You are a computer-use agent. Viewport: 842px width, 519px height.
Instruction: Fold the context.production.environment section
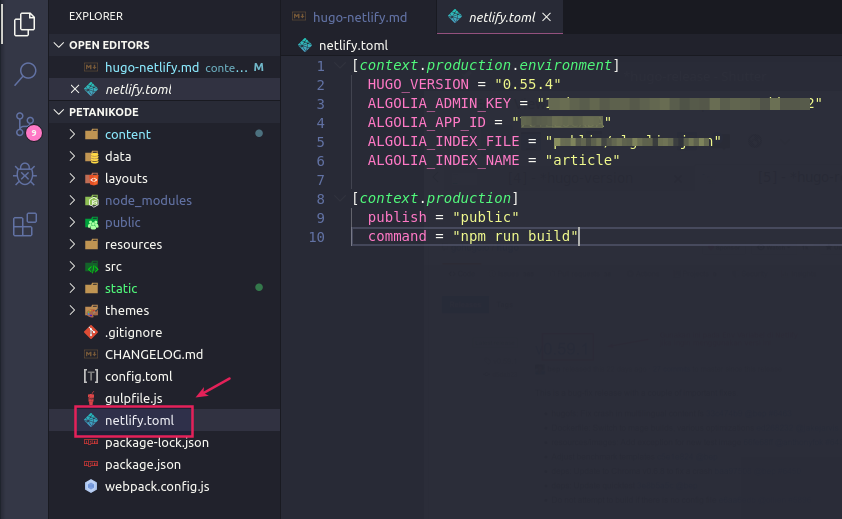point(340,66)
